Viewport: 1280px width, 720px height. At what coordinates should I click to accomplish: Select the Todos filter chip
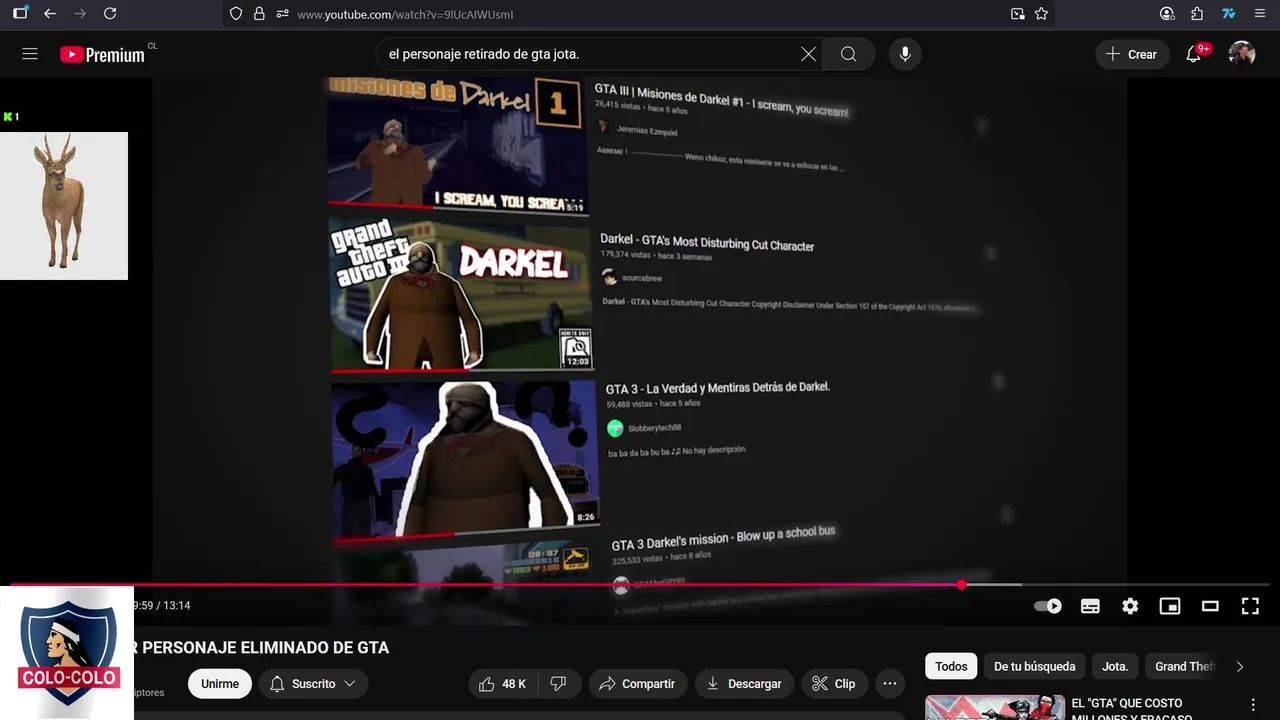[x=951, y=666]
